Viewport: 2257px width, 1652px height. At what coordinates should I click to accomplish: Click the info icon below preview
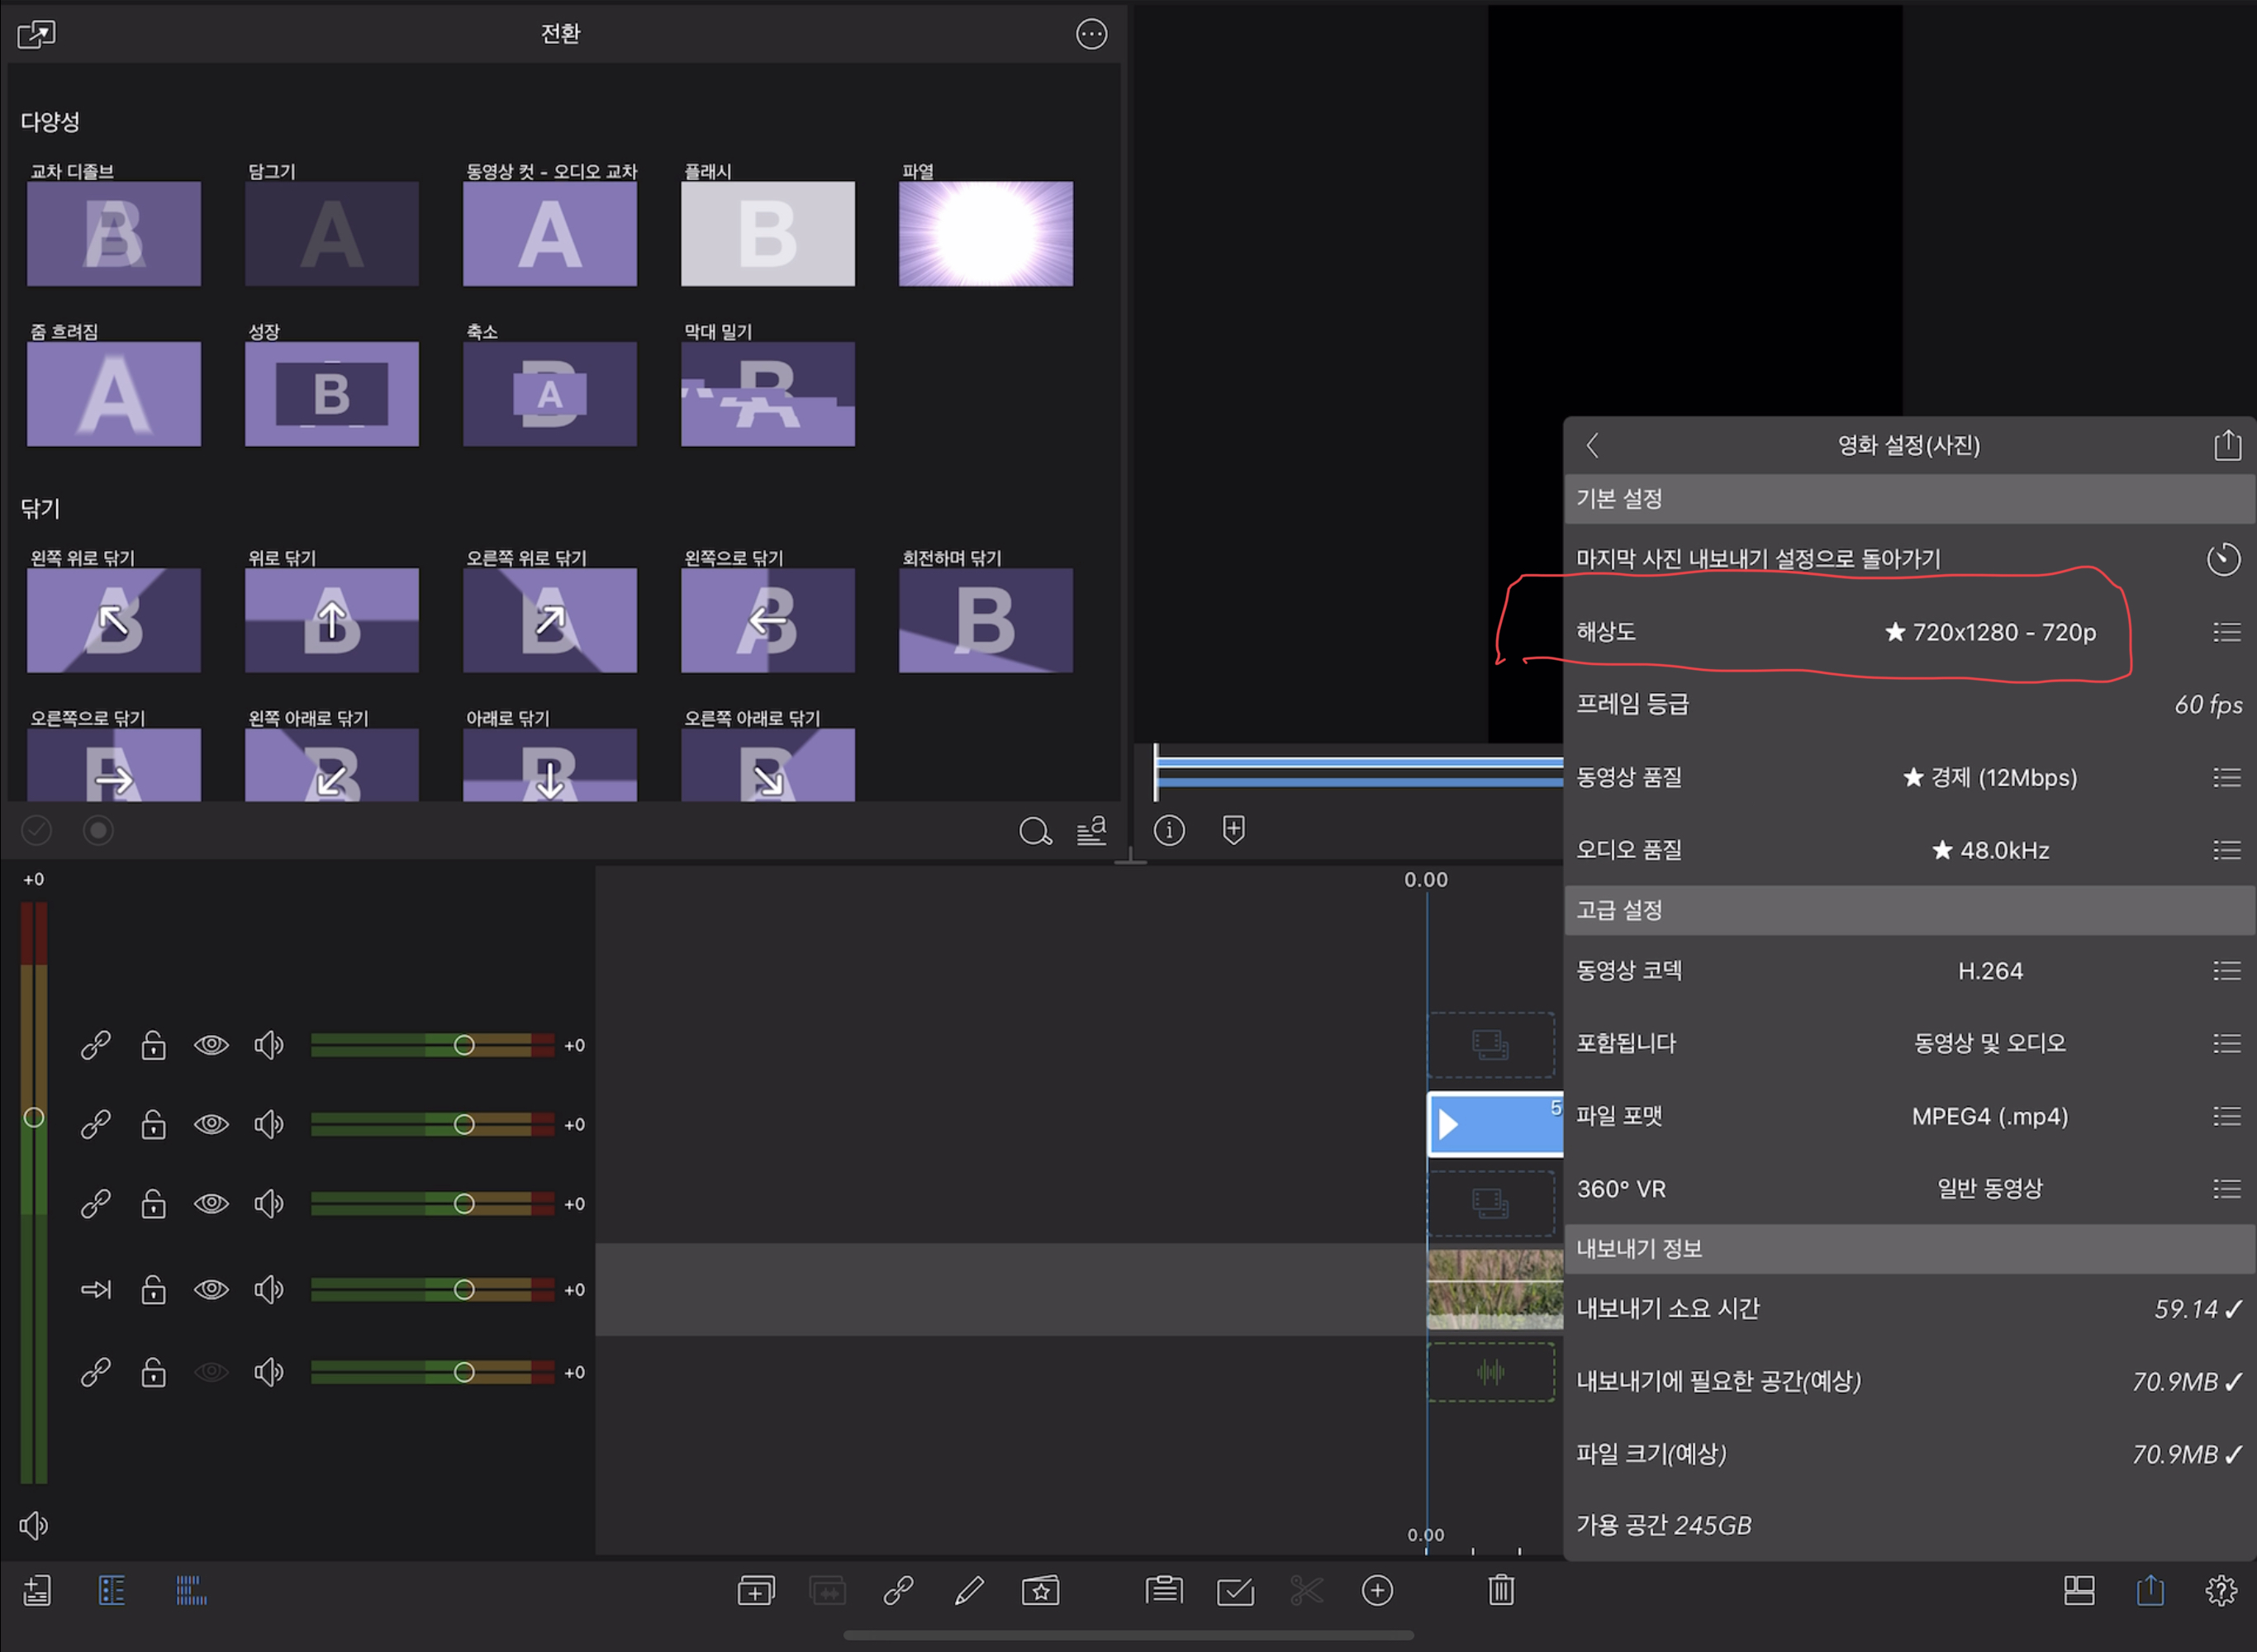pos(1169,830)
